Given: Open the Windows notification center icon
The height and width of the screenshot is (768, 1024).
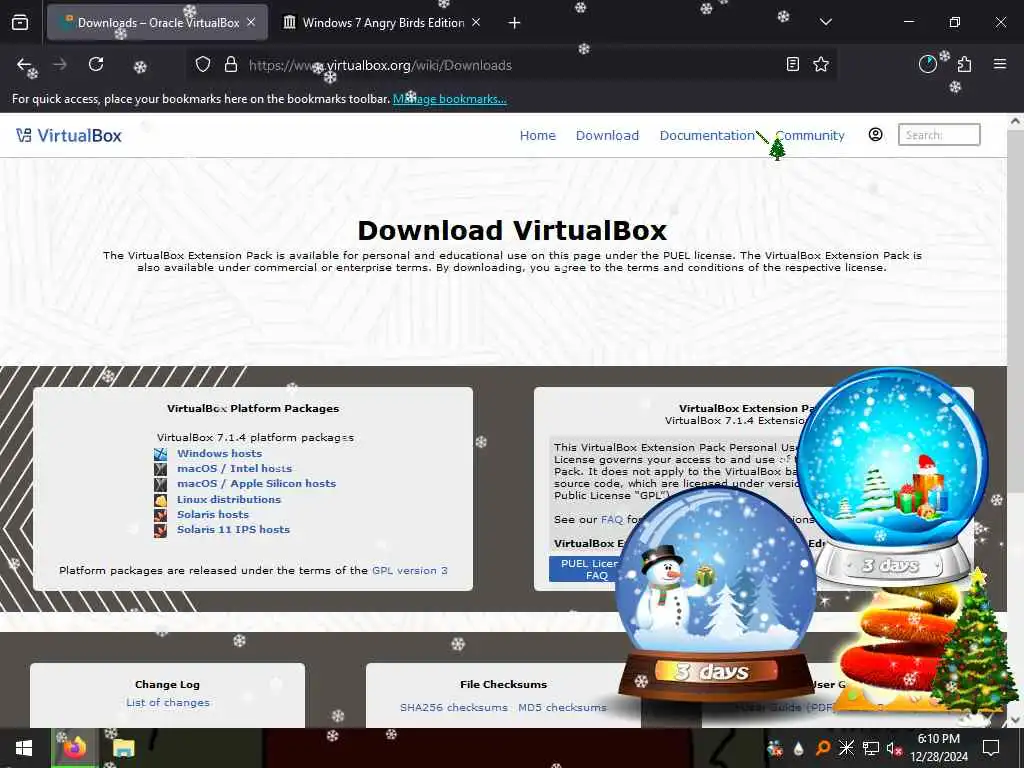Looking at the screenshot, I should coord(991,748).
